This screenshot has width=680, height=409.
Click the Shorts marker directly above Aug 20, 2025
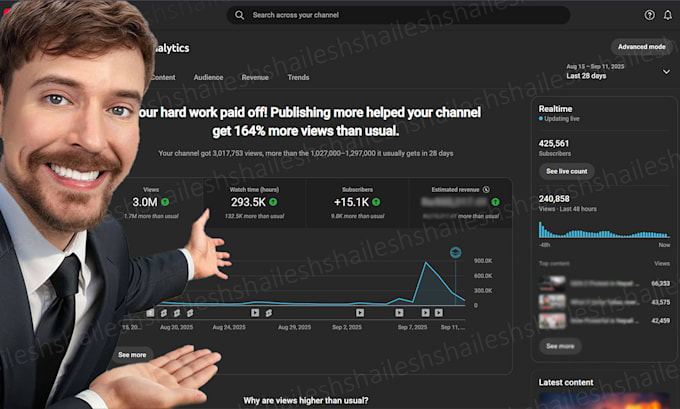pos(177,313)
